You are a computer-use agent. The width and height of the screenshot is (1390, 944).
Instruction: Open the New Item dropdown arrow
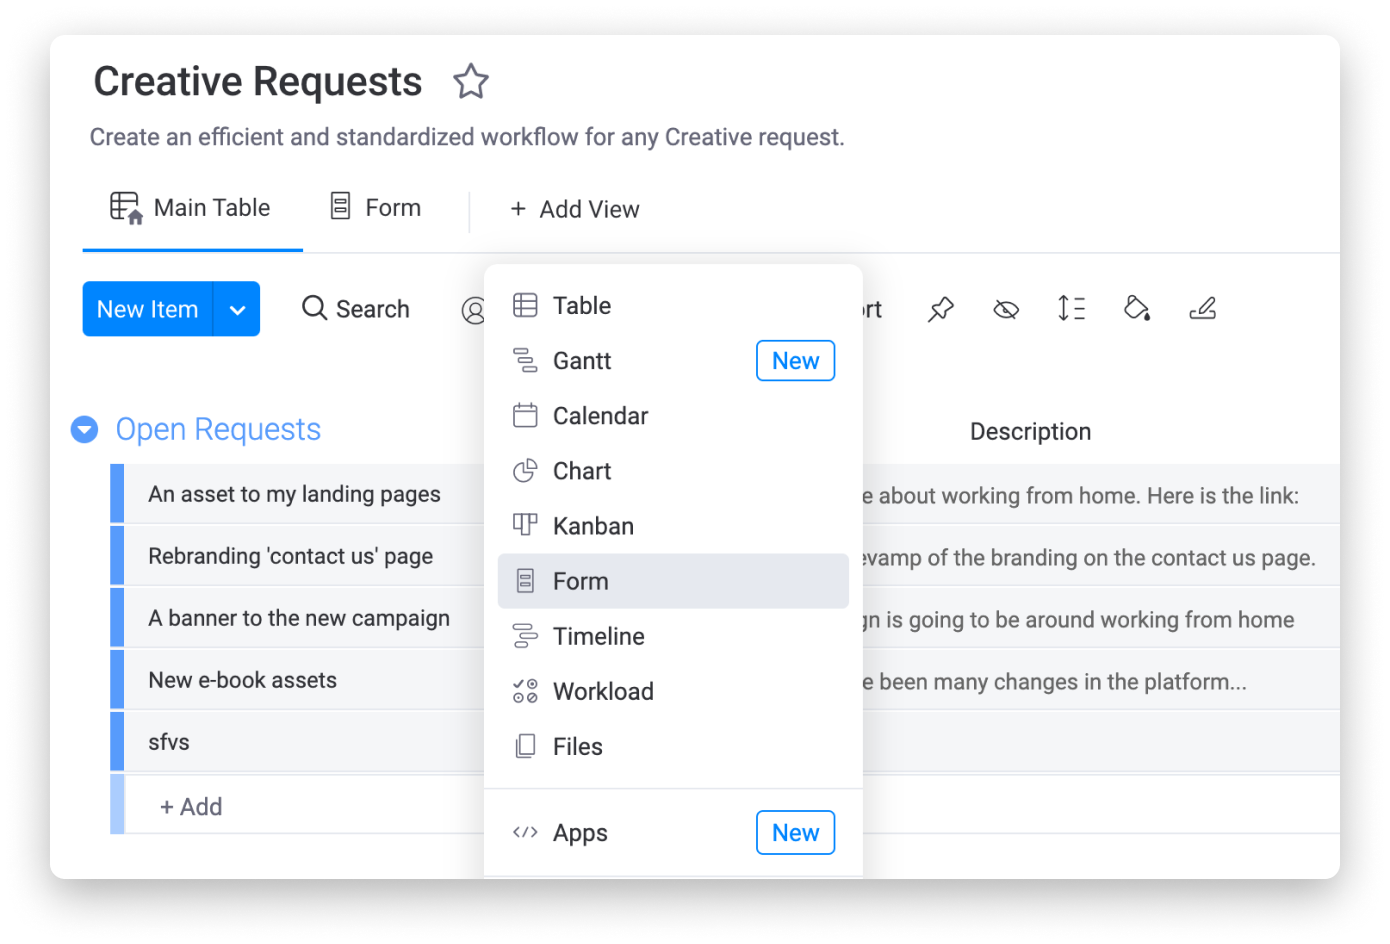click(237, 309)
